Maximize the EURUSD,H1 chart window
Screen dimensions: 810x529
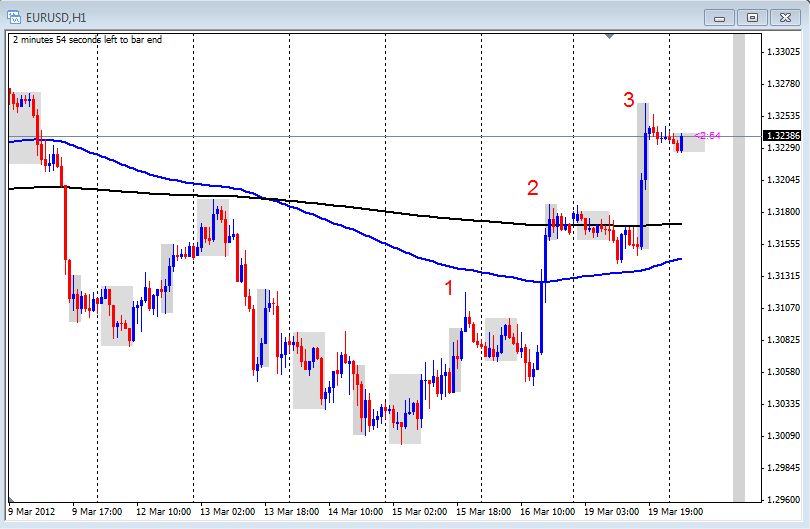752,18
